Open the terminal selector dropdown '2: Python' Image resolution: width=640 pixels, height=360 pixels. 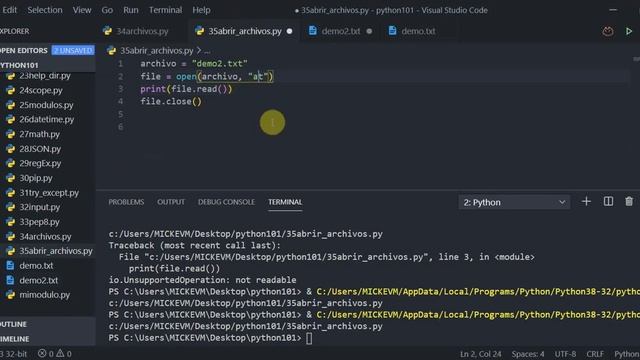tap(514, 202)
